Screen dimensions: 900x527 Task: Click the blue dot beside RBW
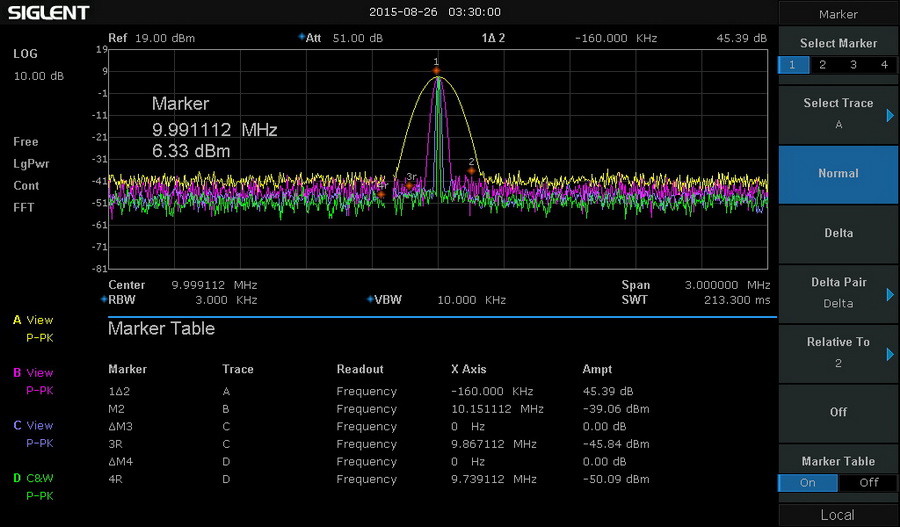(x=104, y=300)
